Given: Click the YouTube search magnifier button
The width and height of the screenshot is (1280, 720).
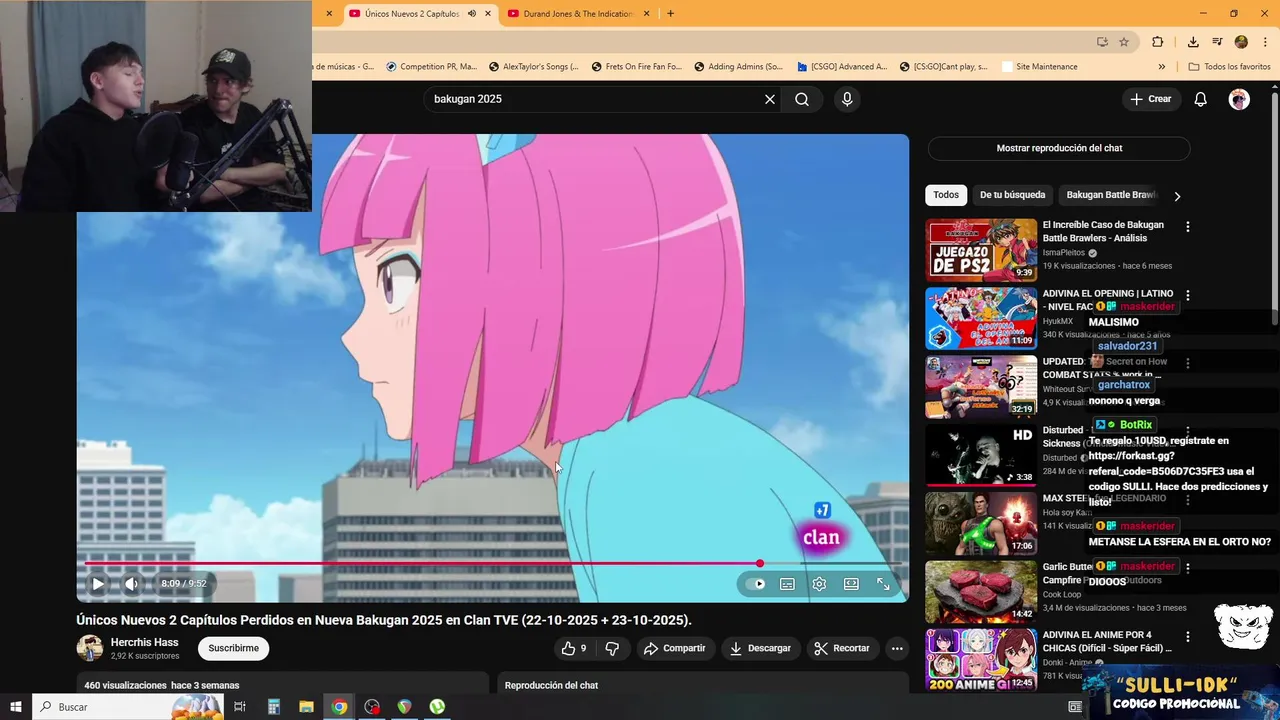Looking at the screenshot, I should pos(802,99).
